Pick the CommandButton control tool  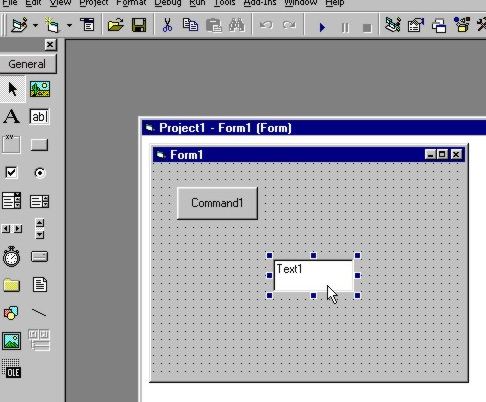(x=39, y=145)
